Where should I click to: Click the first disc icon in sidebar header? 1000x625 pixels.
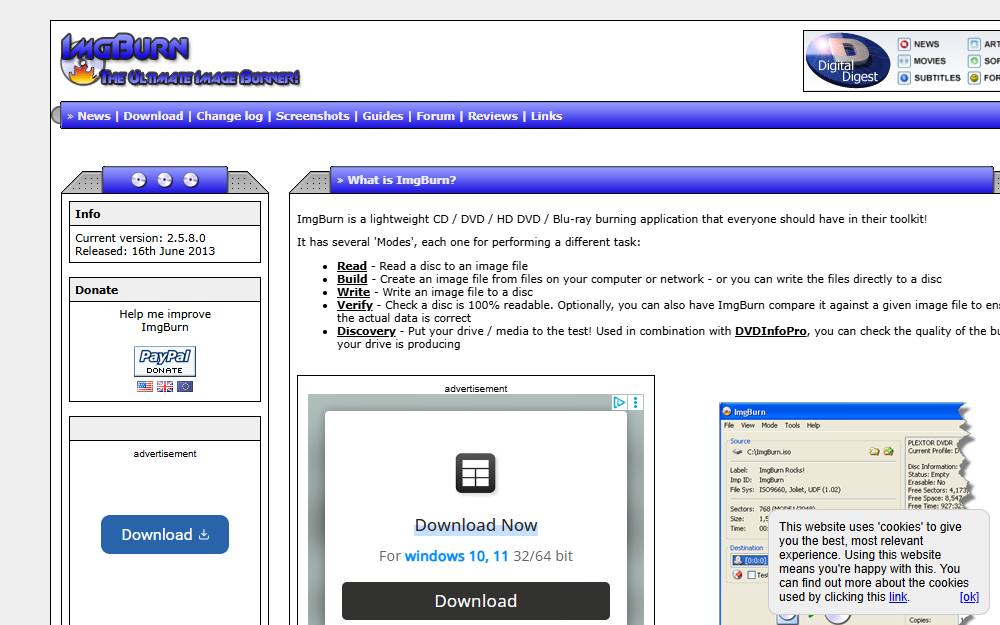pos(139,180)
